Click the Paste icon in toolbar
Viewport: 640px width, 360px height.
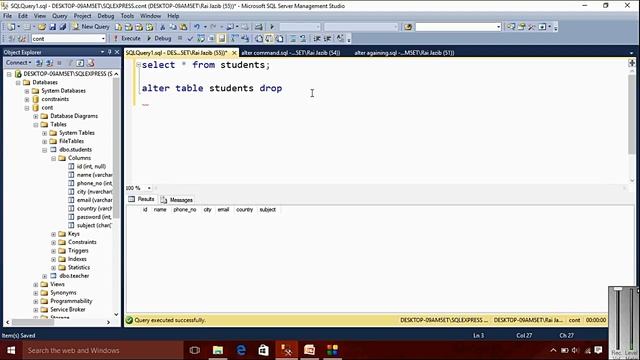tap(184, 27)
